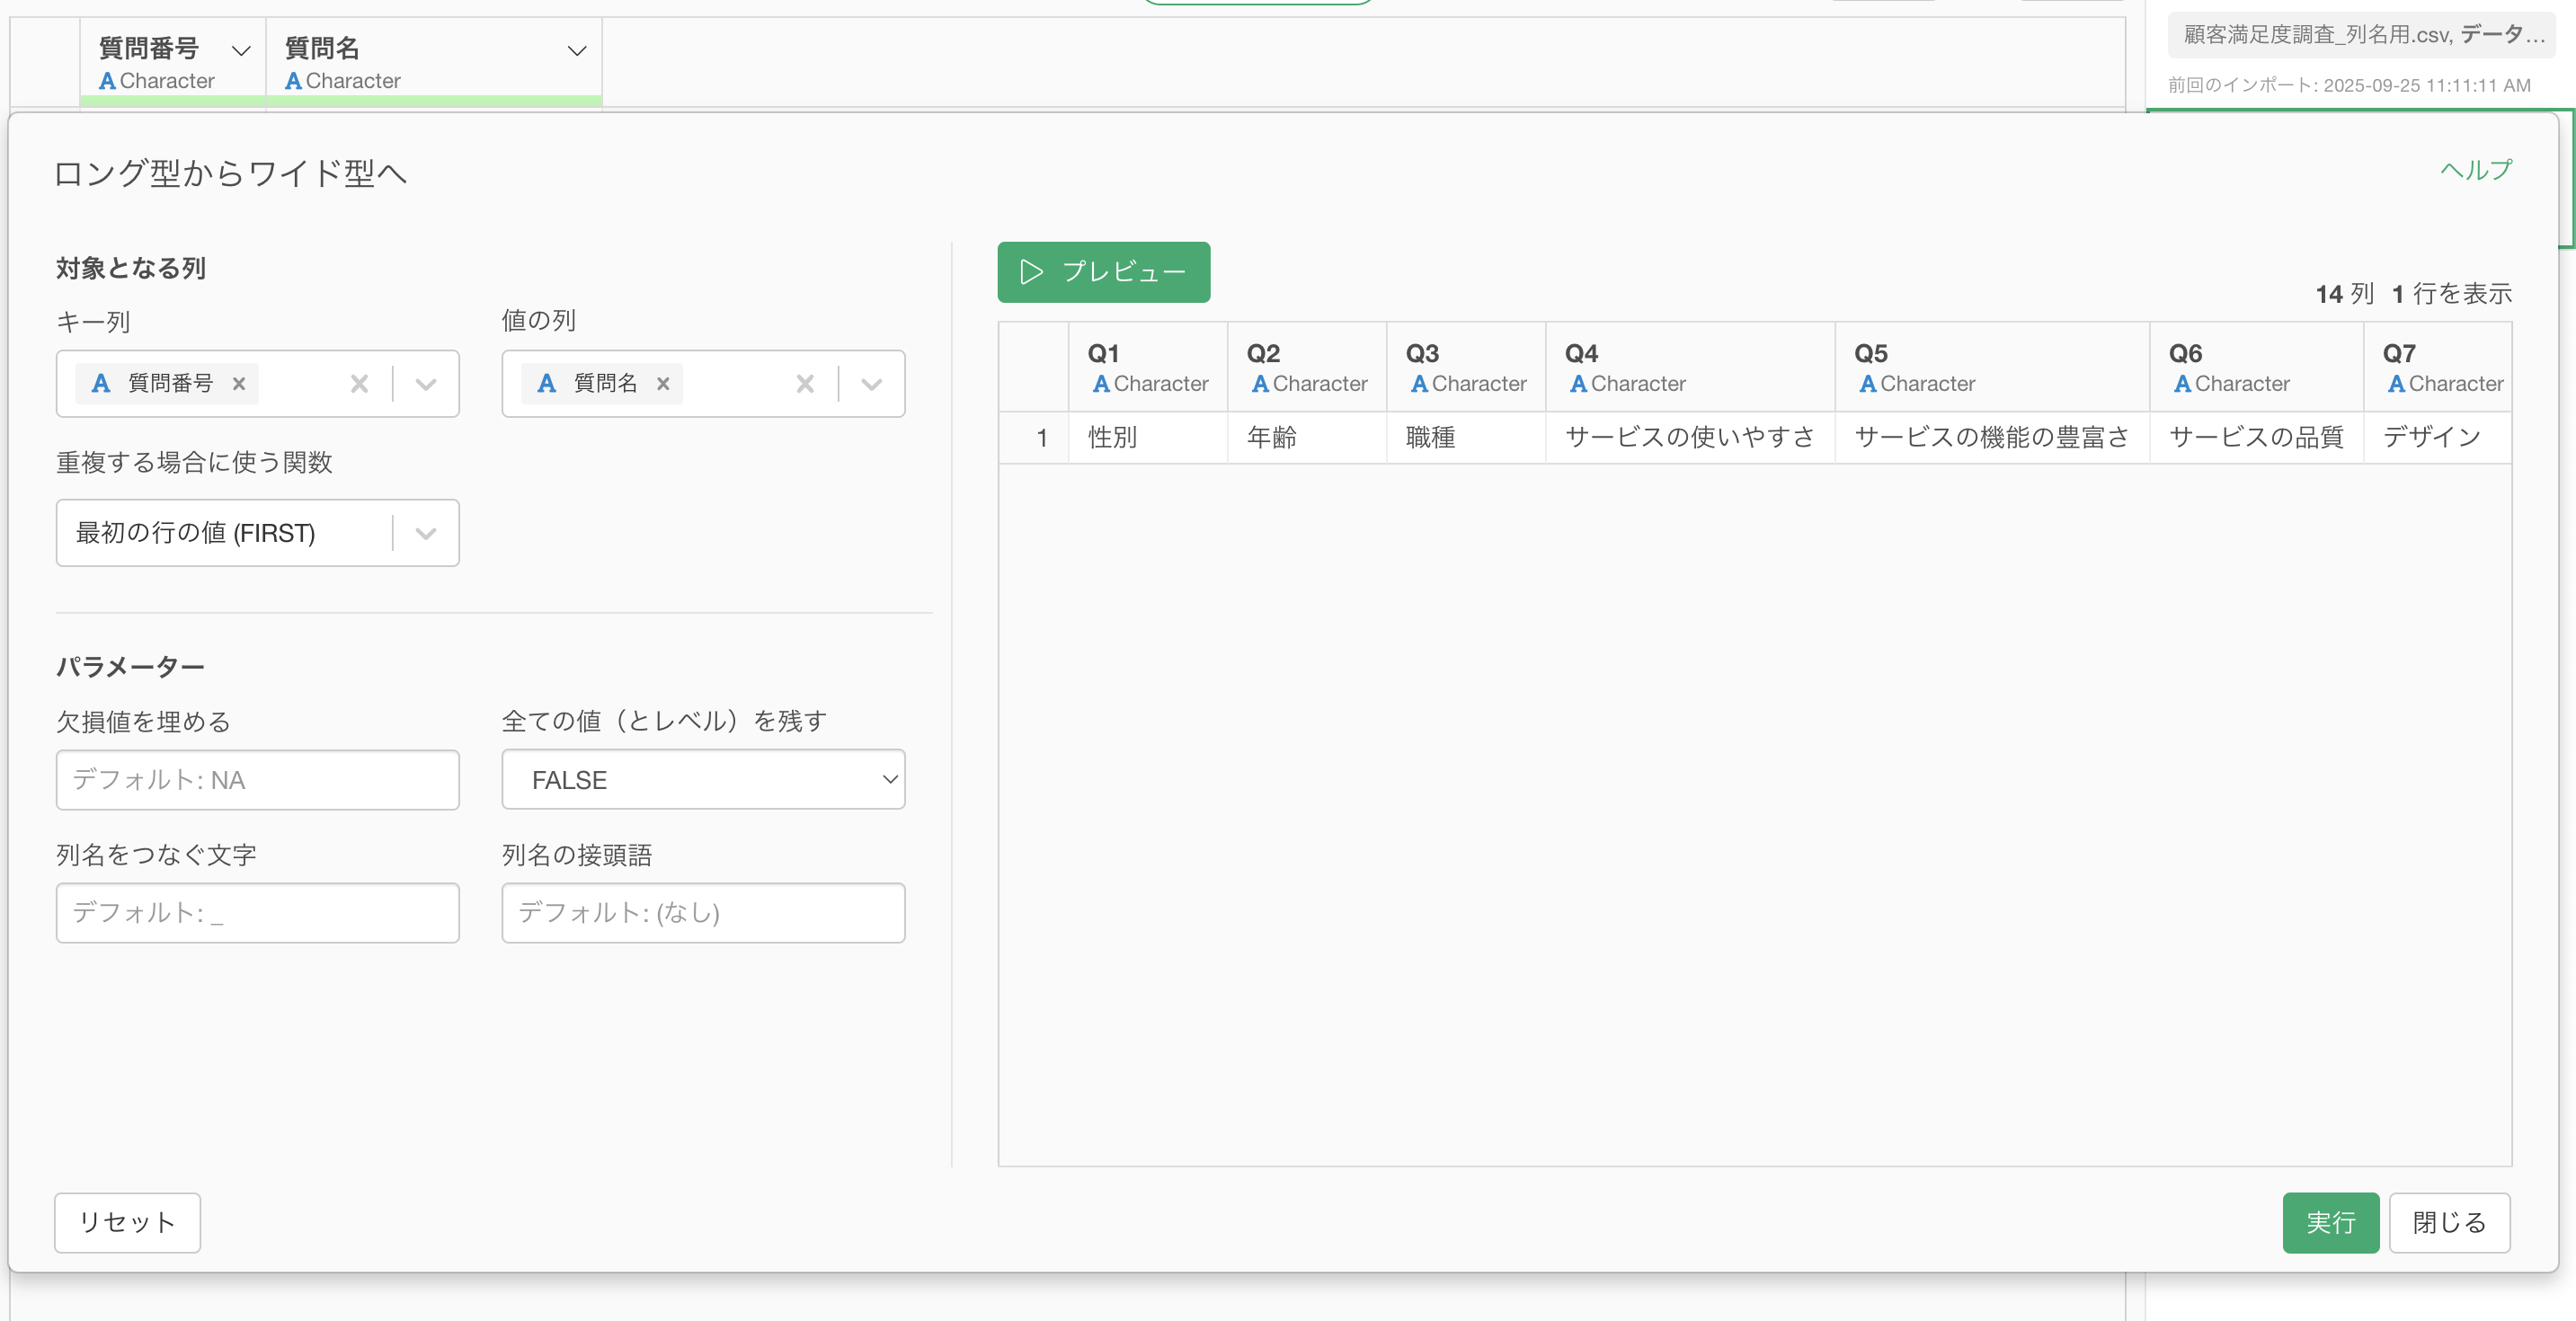This screenshot has width=2576, height=1321.
Task: Click the プレビュー play button
Action: coord(1103,272)
